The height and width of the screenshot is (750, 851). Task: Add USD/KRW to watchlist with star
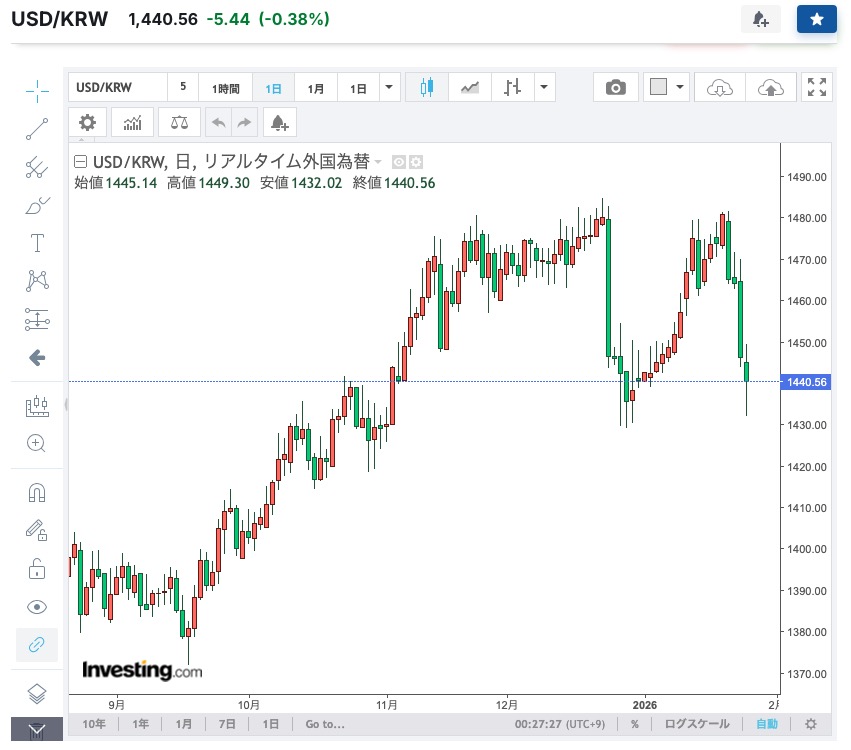coord(816,19)
